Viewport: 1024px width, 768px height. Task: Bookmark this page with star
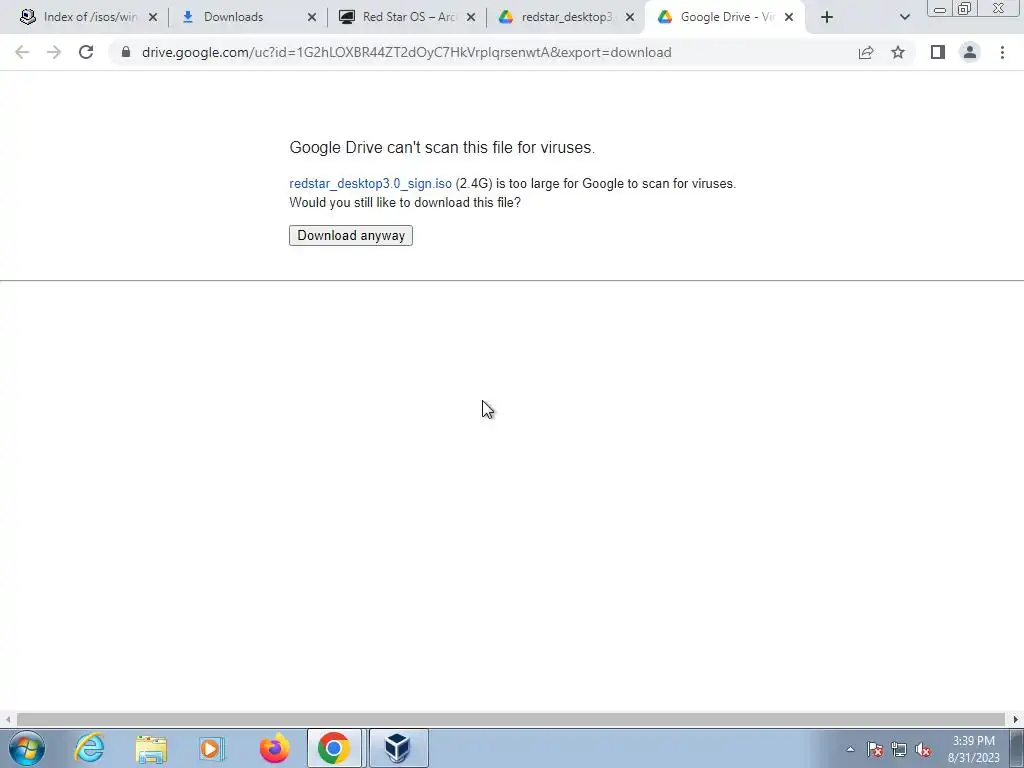[x=898, y=52]
